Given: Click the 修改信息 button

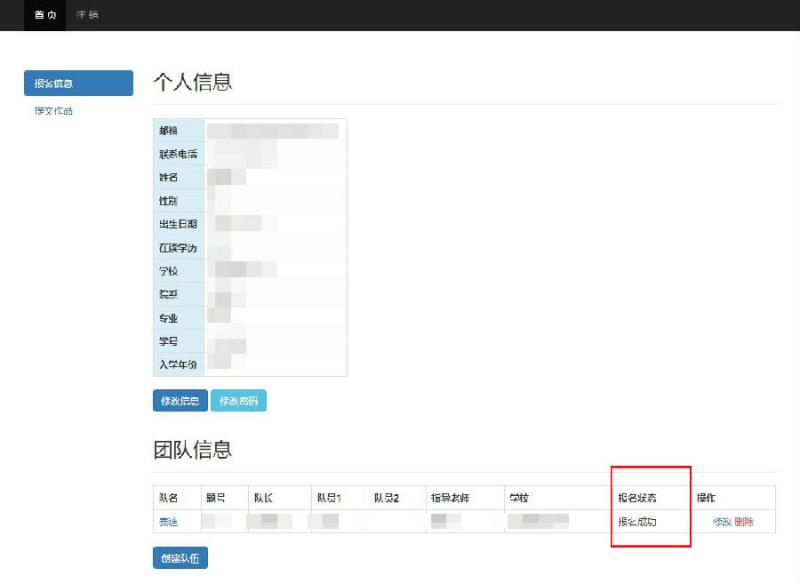Looking at the screenshot, I should (x=180, y=401).
